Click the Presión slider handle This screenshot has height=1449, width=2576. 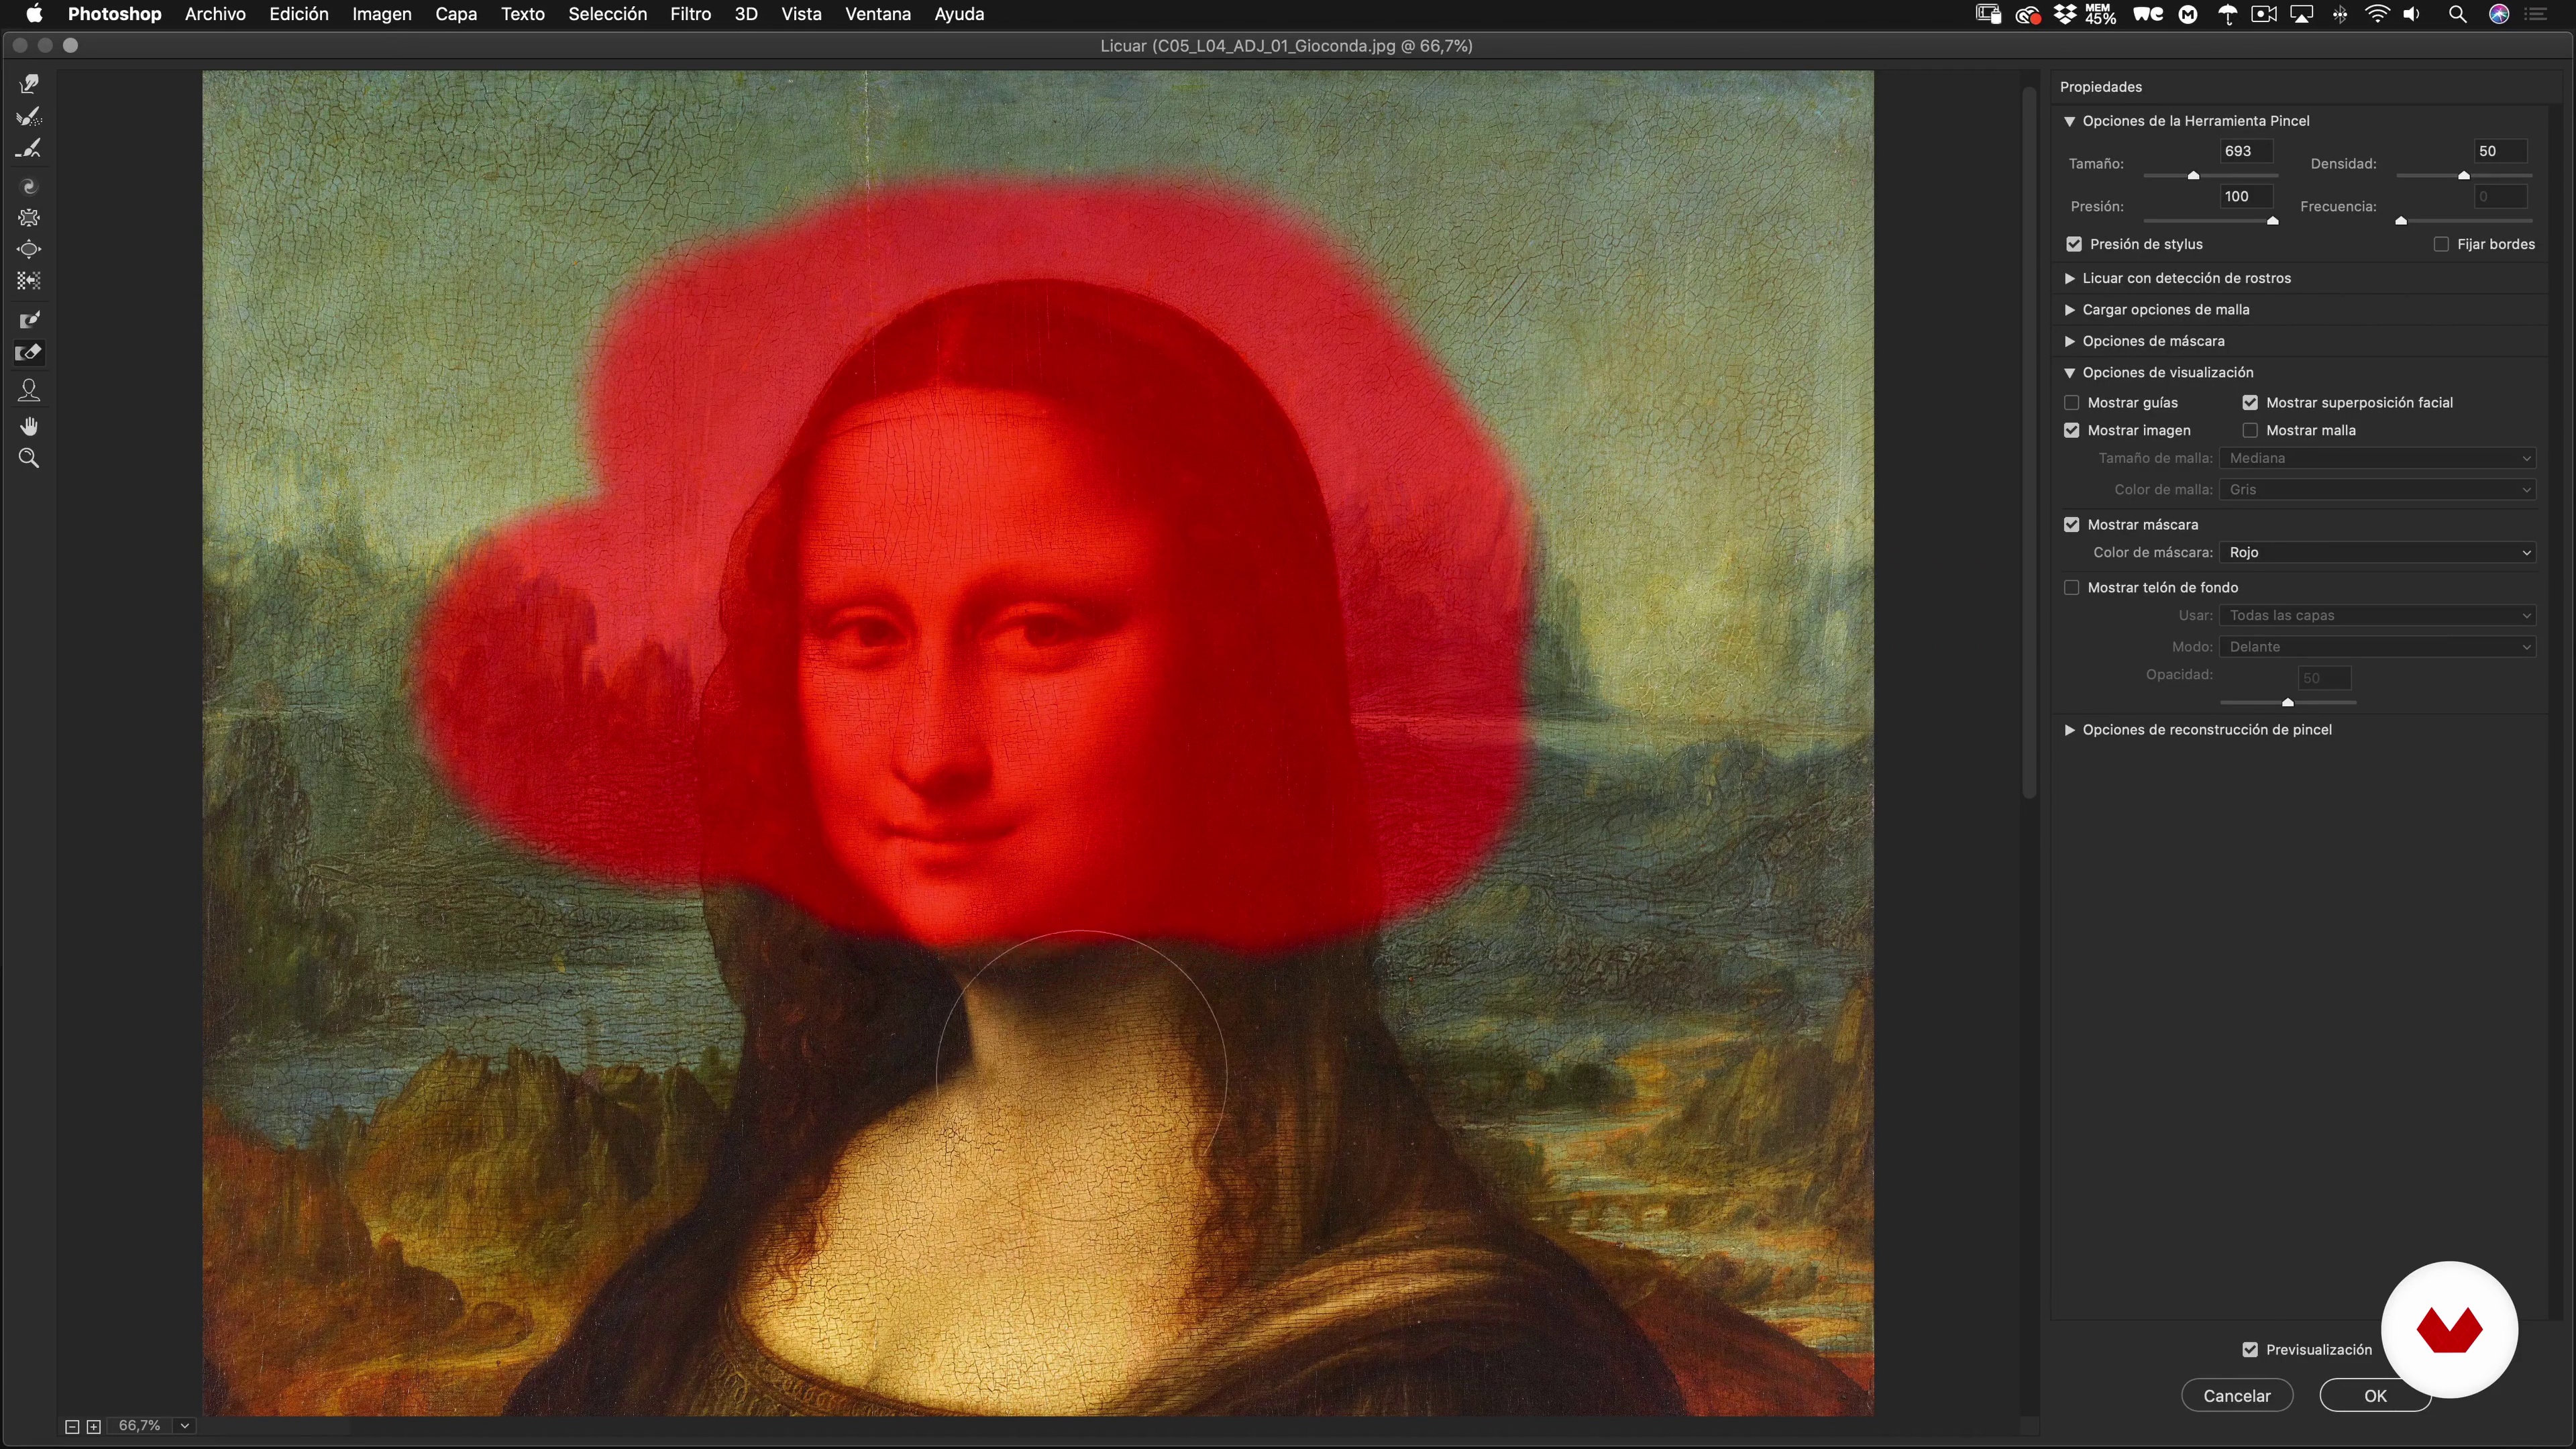coord(2272,220)
